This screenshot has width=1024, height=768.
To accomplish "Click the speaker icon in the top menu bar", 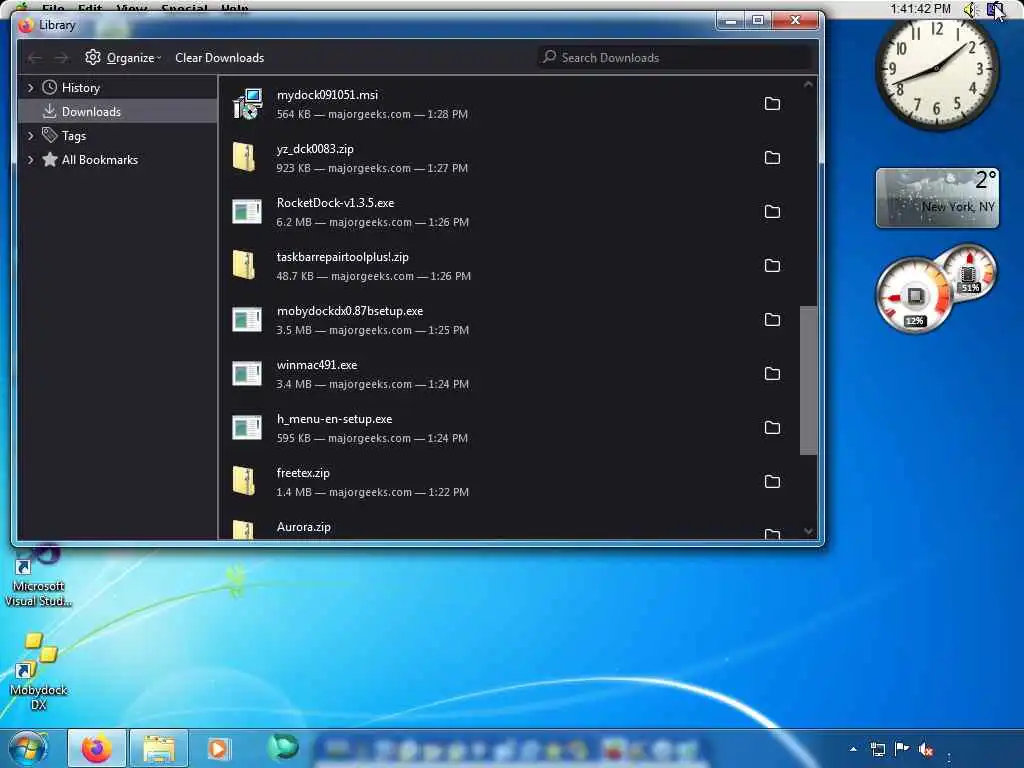I will click(970, 9).
